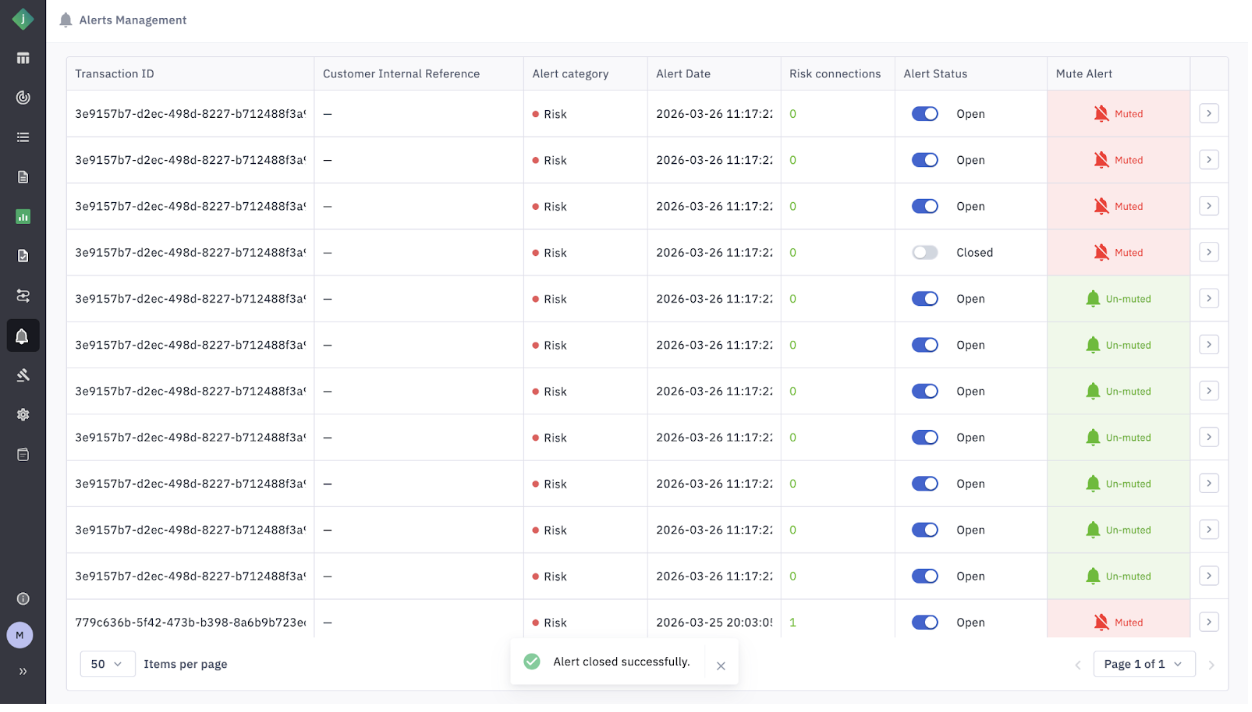Viewport: 1252px width, 712px height.
Task: Open the radar scan icon in sidebar
Action: [22, 98]
